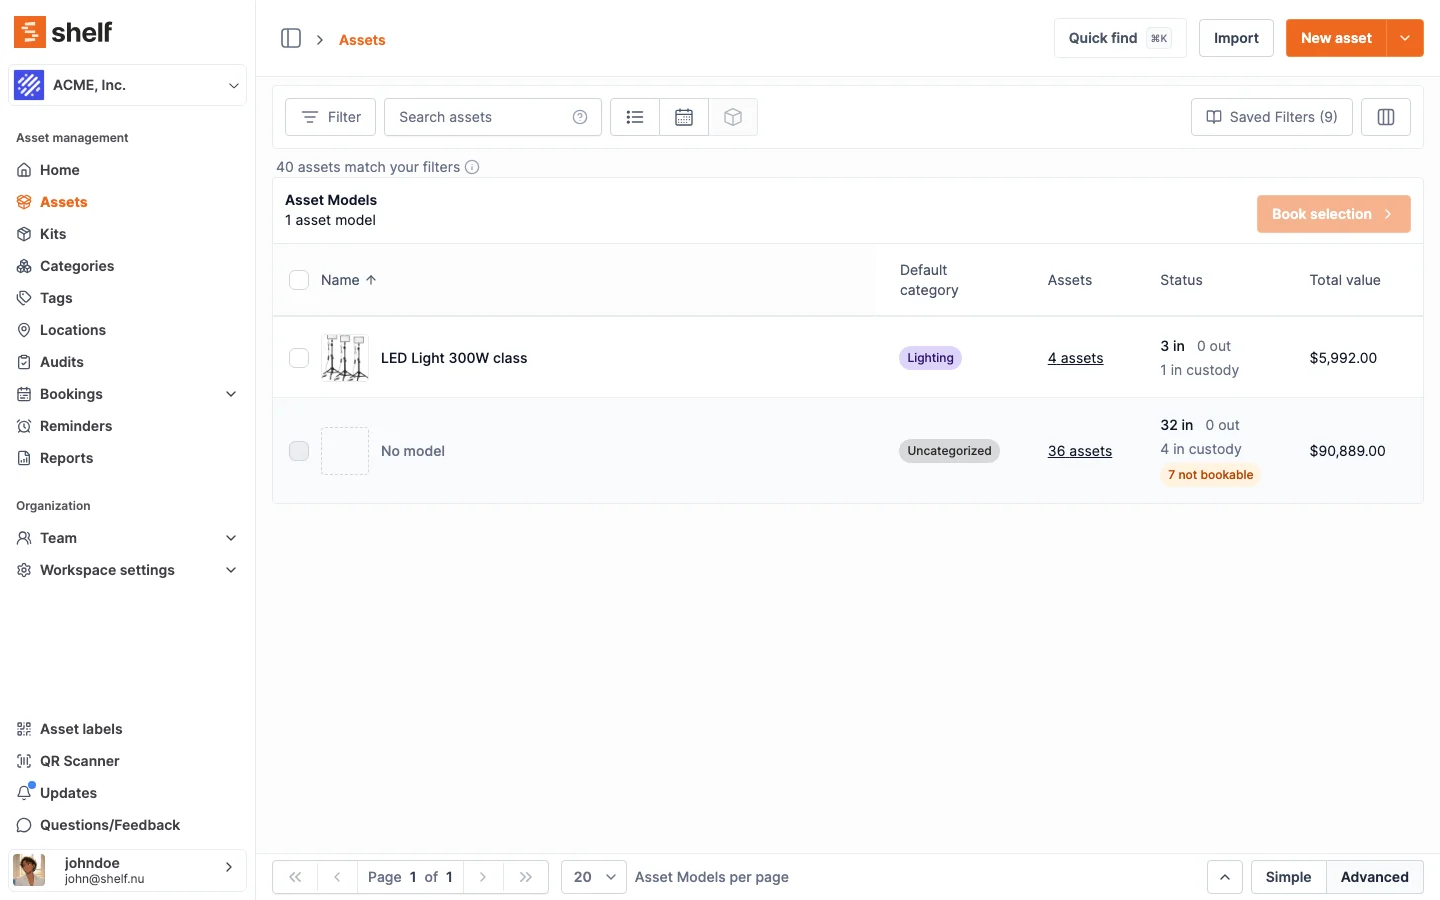Click the Shelf logo

click(63, 32)
